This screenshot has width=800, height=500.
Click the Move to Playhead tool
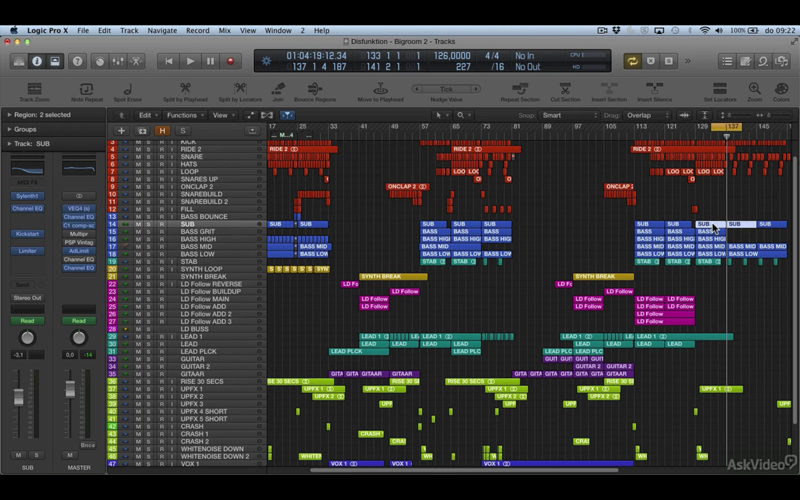380,92
